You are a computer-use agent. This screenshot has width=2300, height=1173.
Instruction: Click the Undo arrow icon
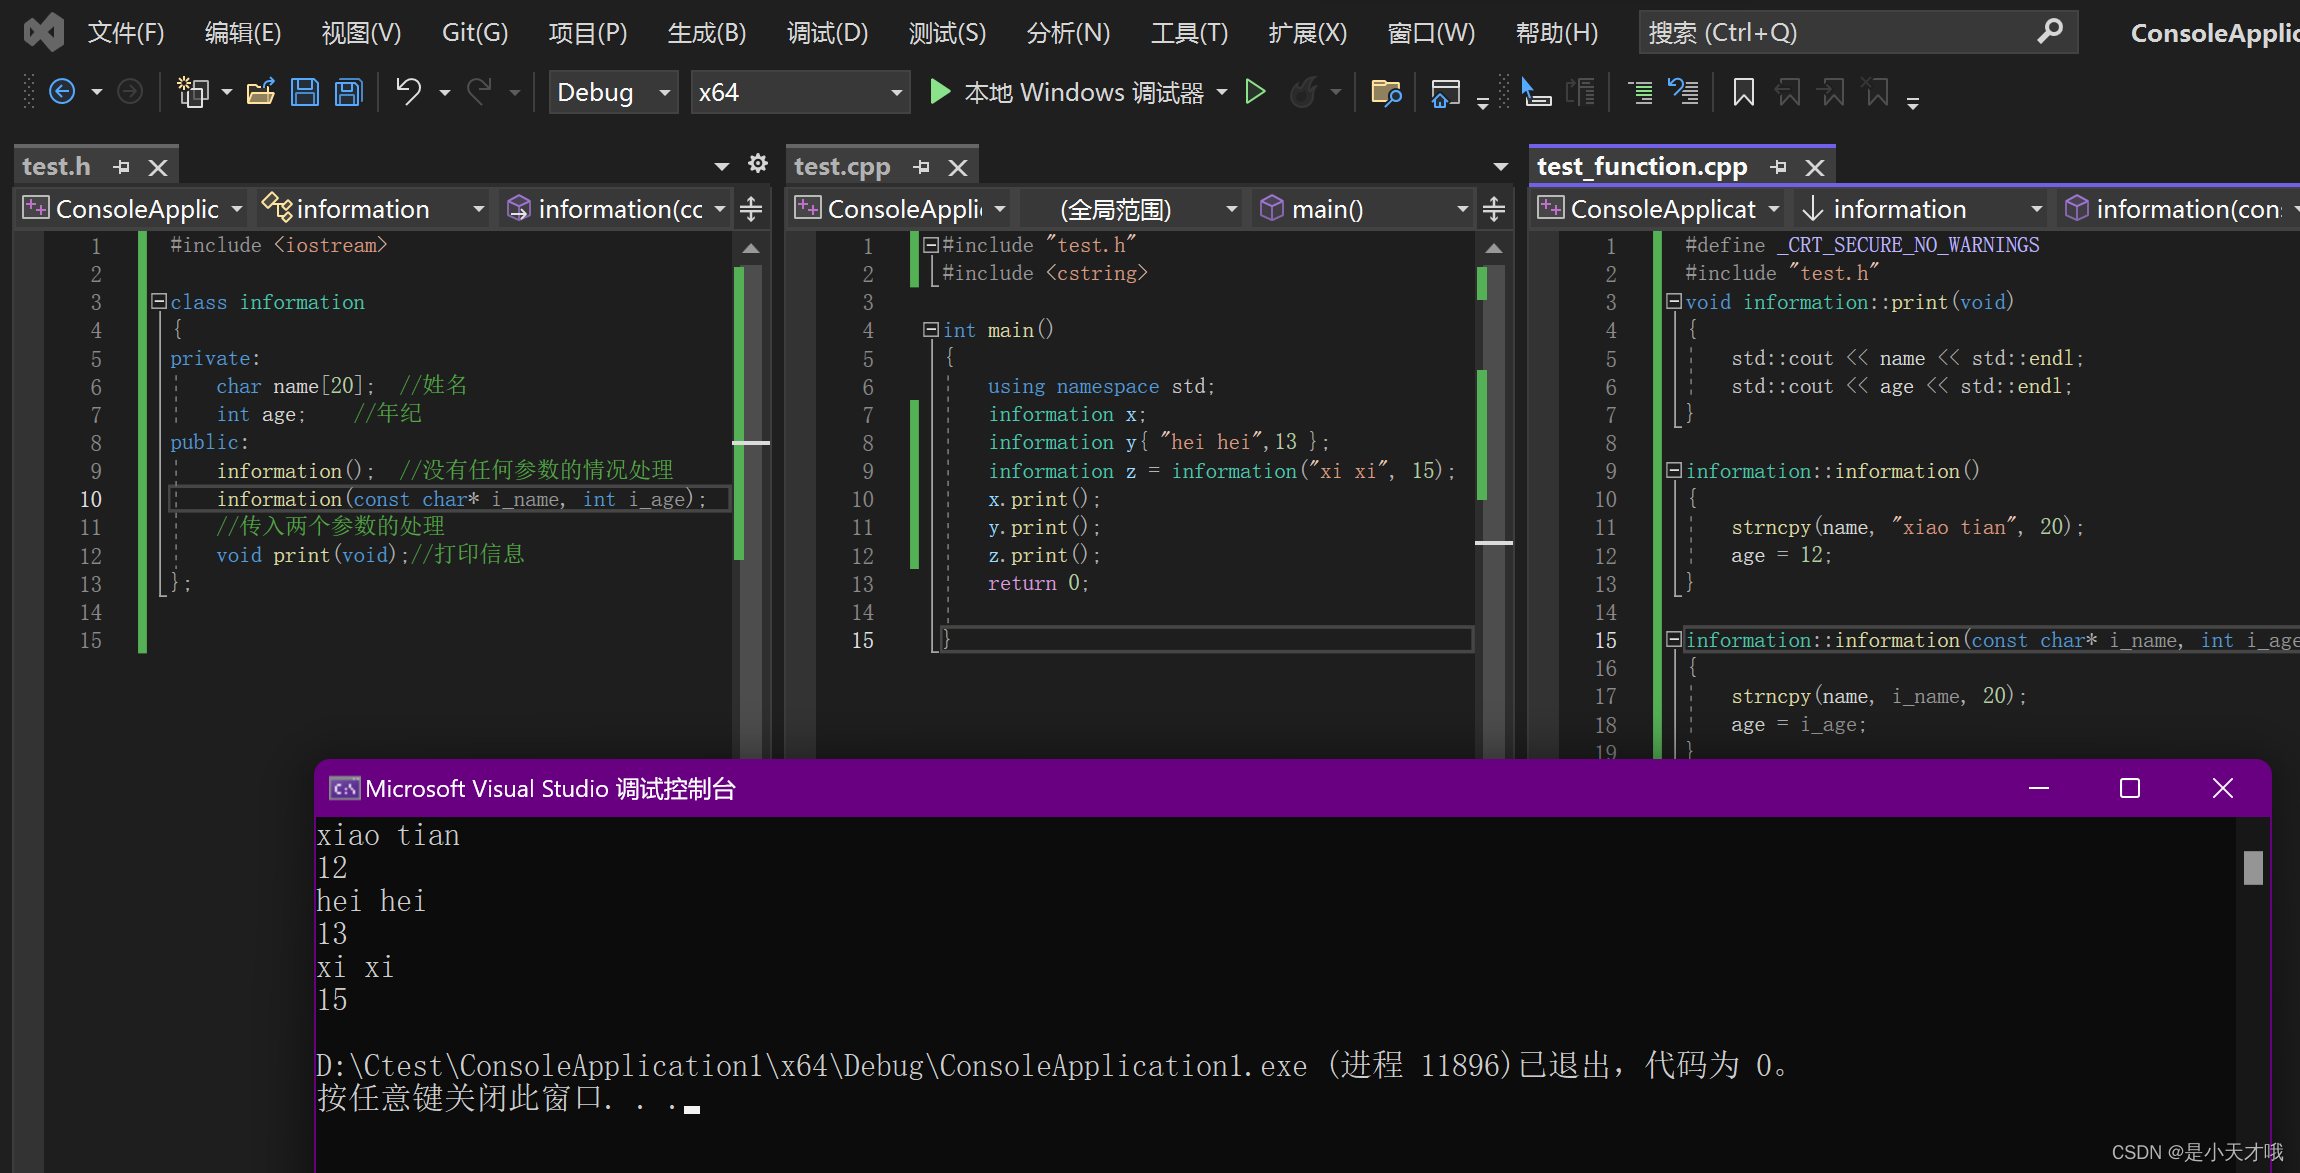click(x=408, y=92)
